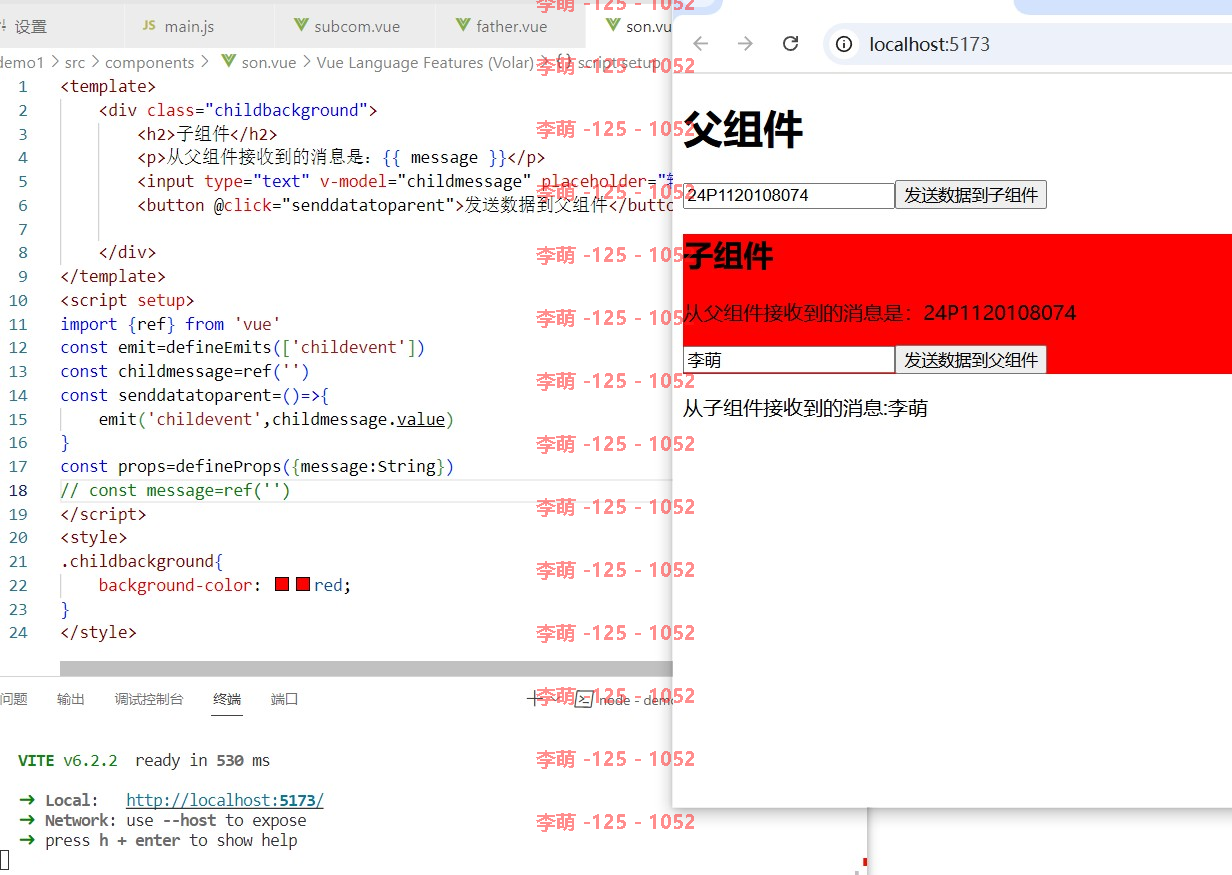Click the commented line '// const message=ref('')'
The width and height of the screenshot is (1232, 875).
point(175,490)
